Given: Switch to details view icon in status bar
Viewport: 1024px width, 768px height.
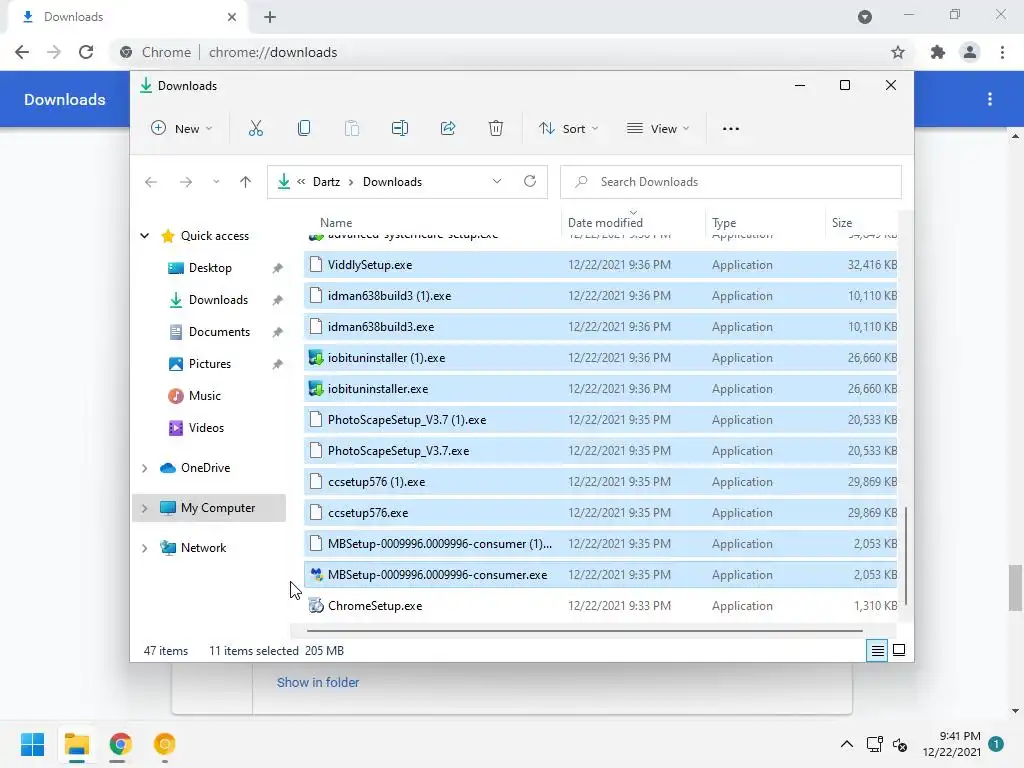Looking at the screenshot, I should [877, 650].
